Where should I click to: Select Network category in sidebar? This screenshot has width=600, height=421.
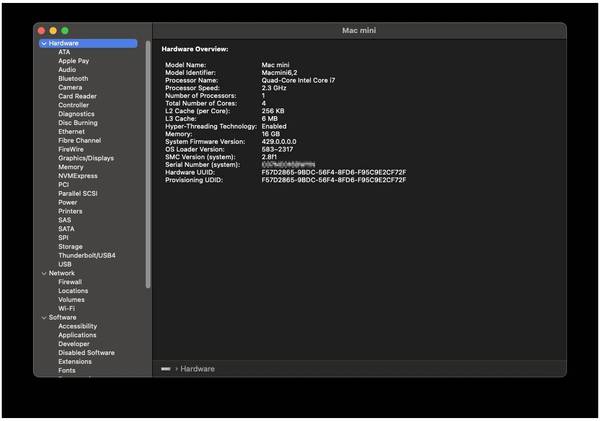[x=62, y=273]
